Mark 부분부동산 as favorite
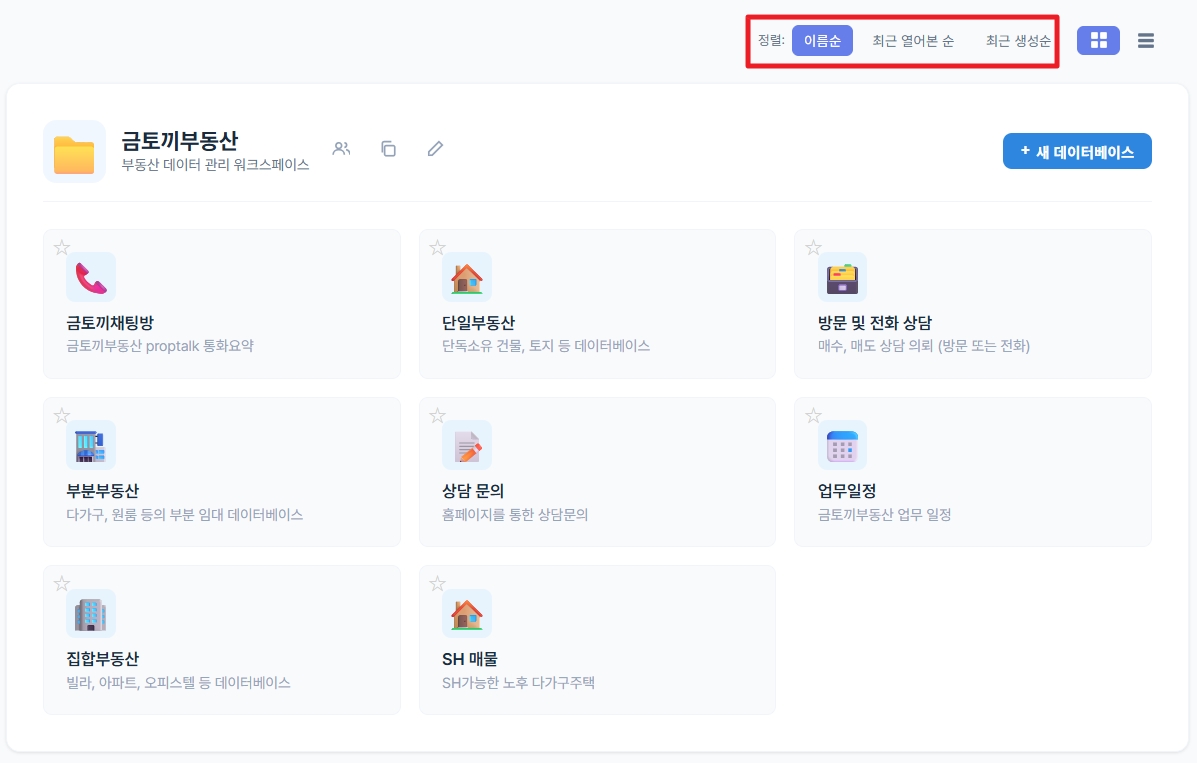The width and height of the screenshot is (1197, 763). 62,415
